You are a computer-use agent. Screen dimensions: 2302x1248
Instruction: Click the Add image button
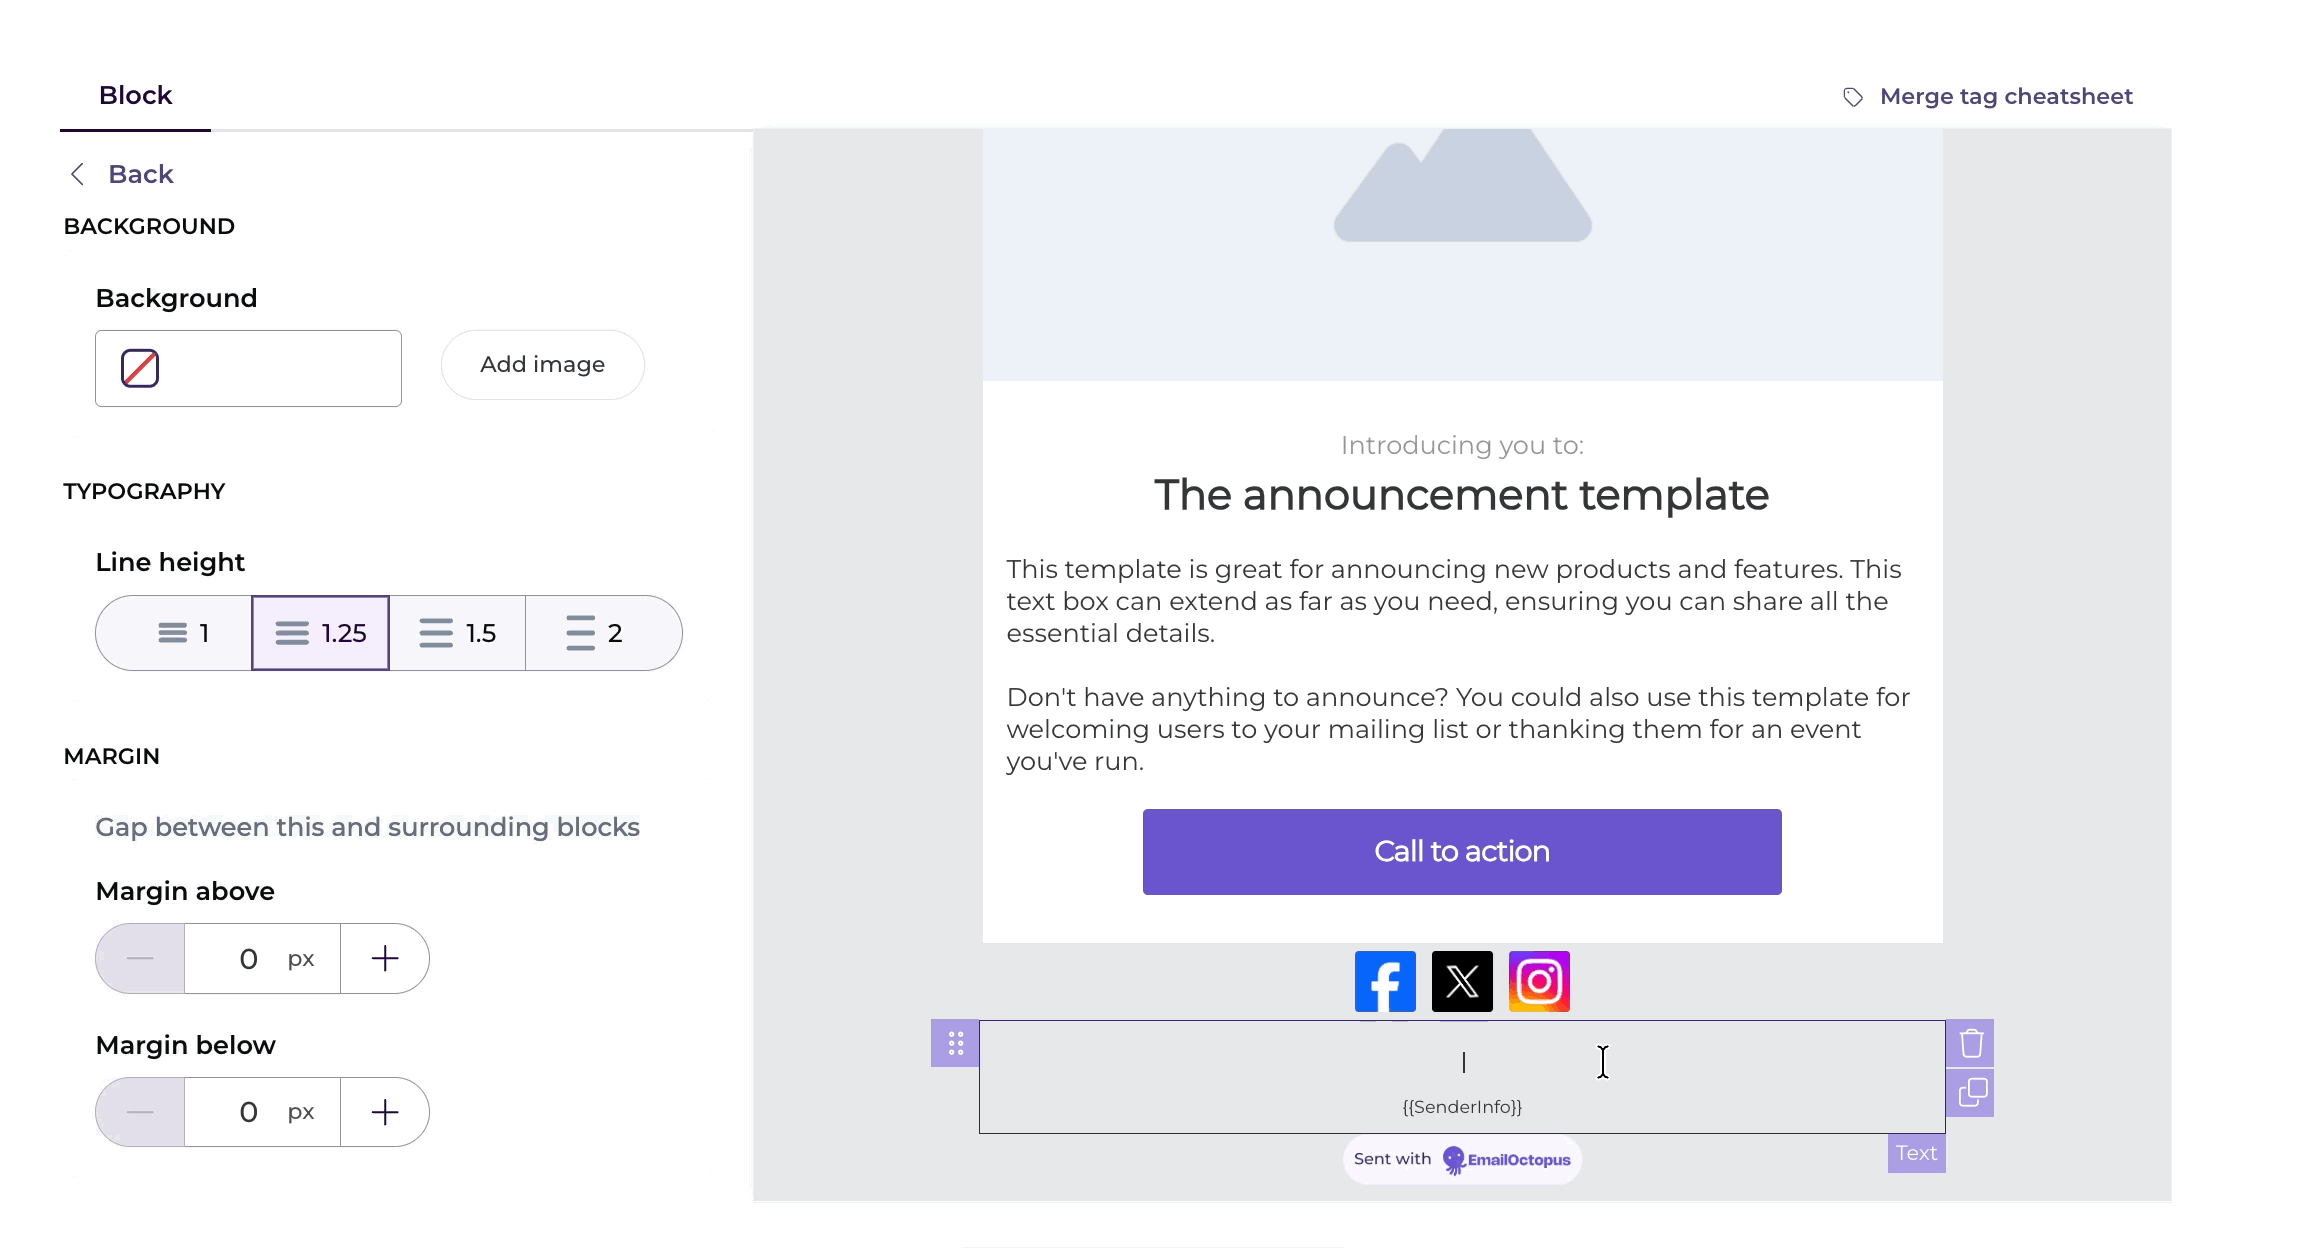tap(542, 364)
